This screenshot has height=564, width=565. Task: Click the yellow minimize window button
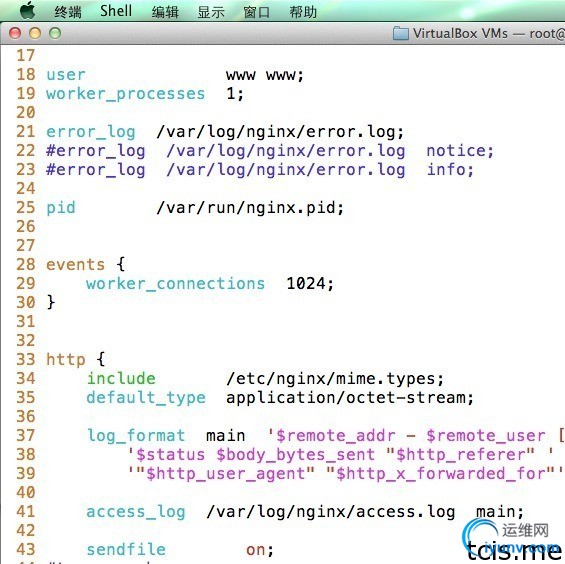35,33
